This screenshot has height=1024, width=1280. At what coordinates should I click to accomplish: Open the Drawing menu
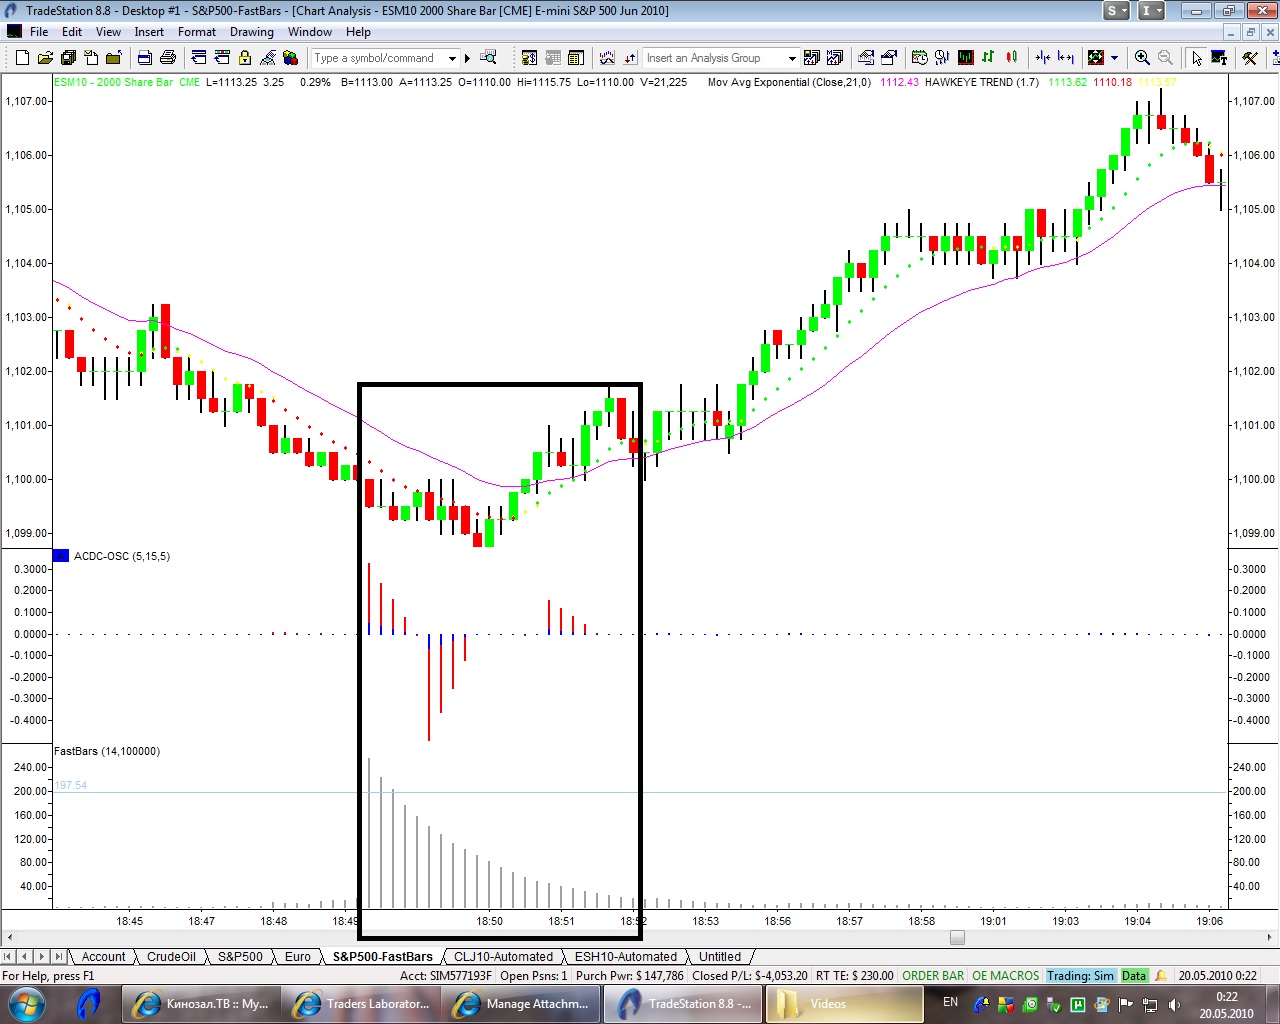point(252,32)
